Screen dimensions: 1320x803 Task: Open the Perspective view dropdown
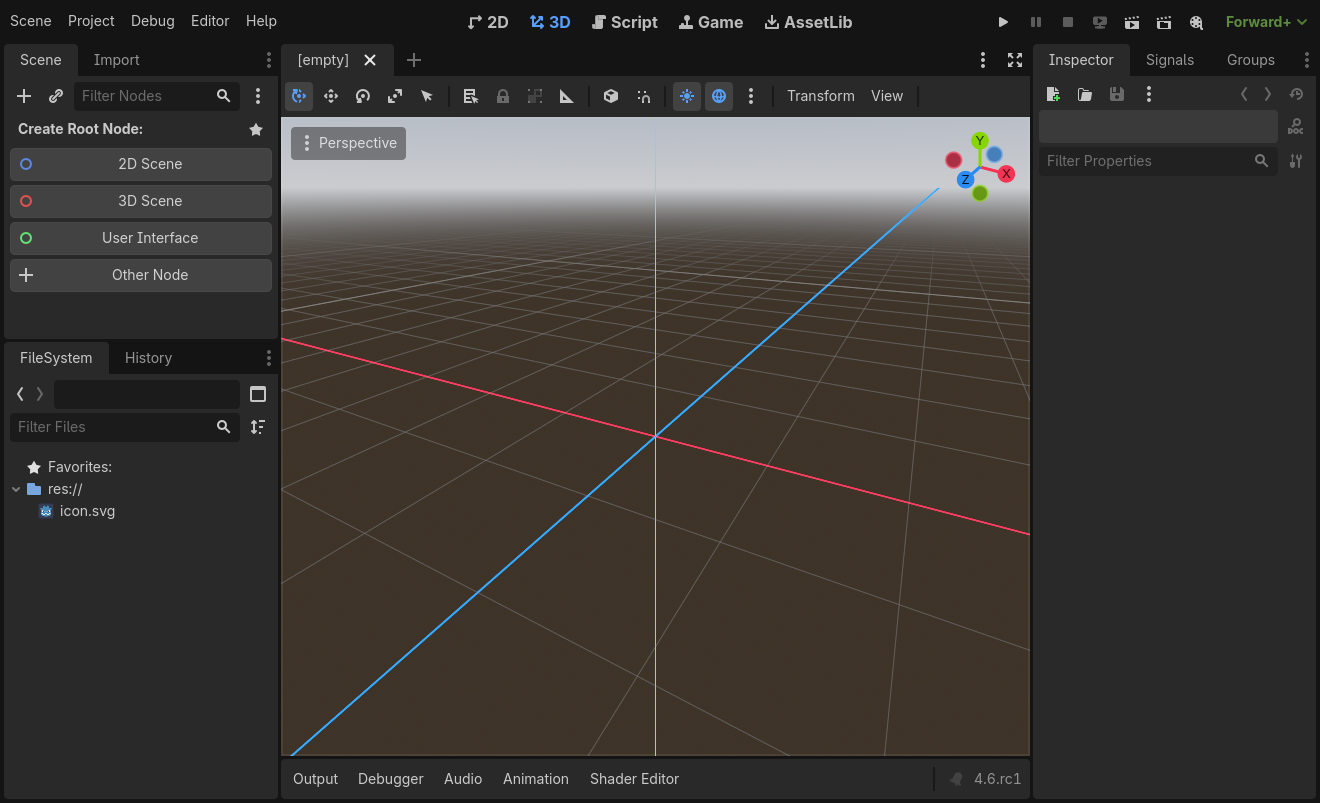coord(348,143)
